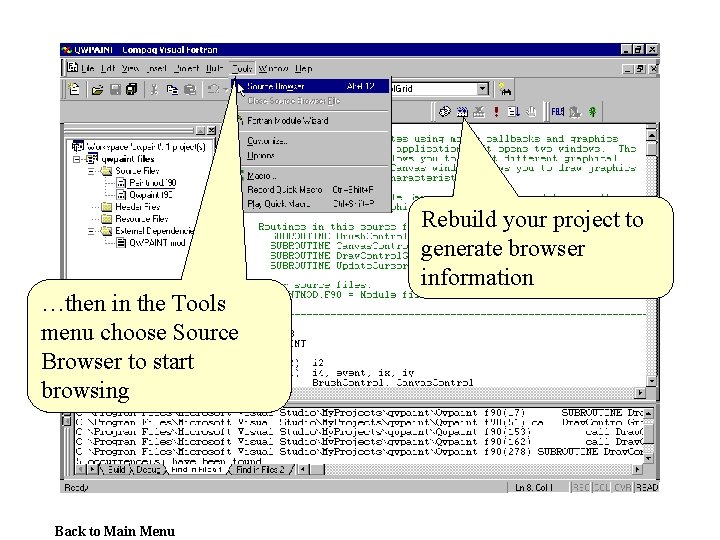
Task: Click the Copy toolbar icon
Action: [x=172, y=90]
